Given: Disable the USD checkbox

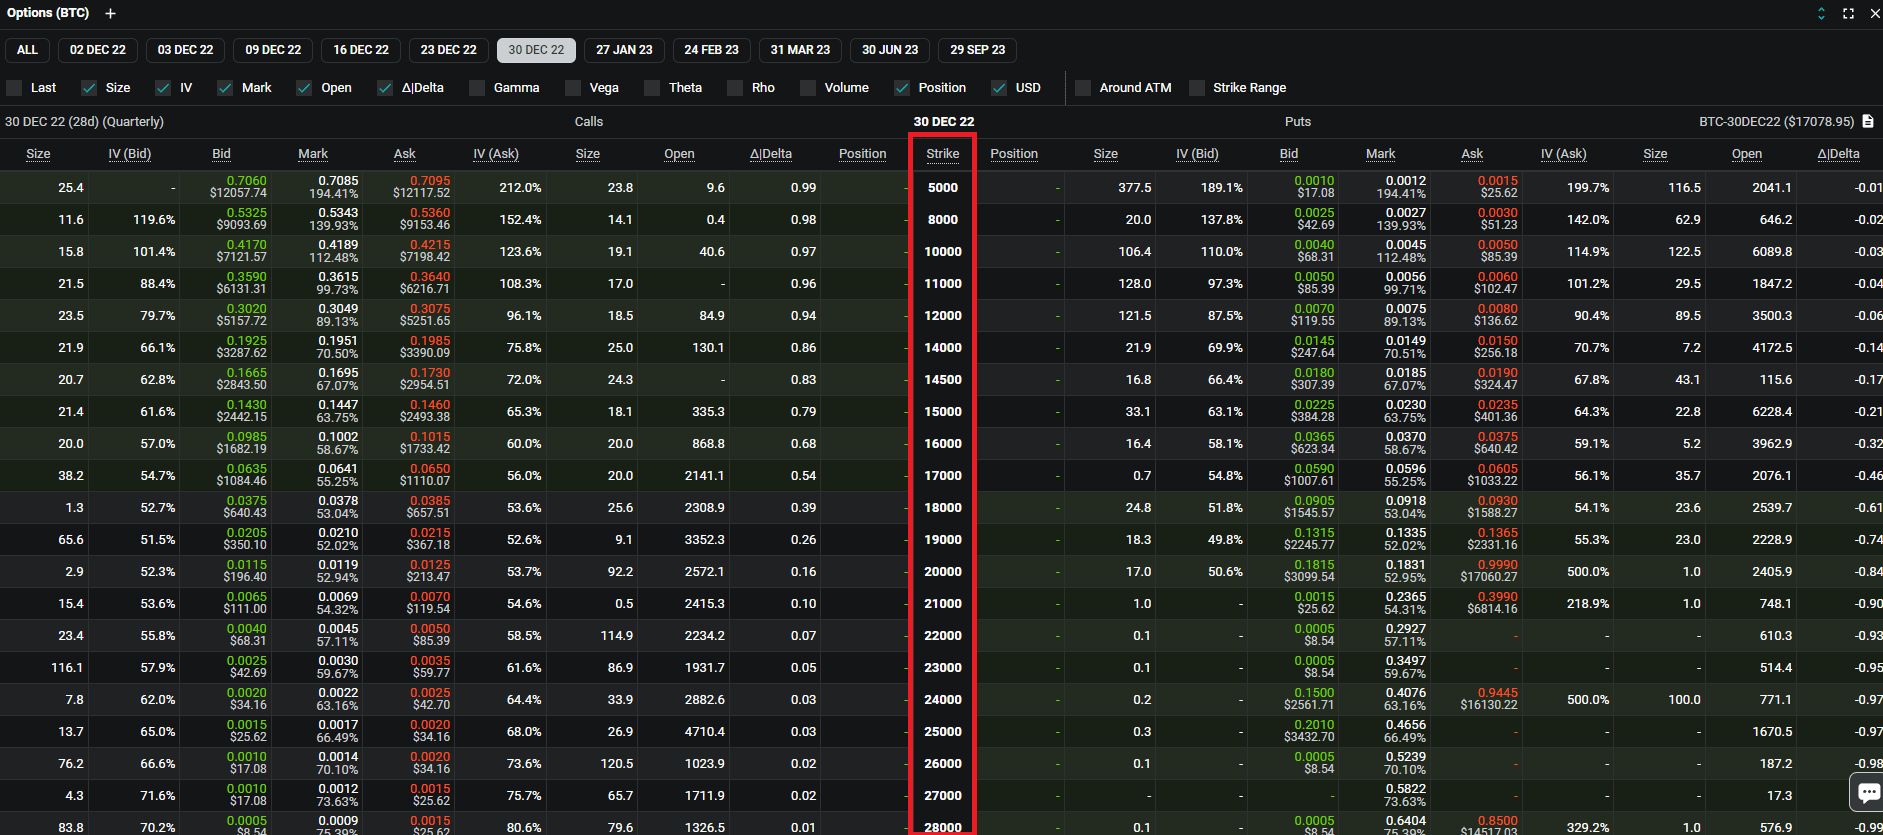Looking at the screenshot, I should pyautogui.click(x=999, y=88).
